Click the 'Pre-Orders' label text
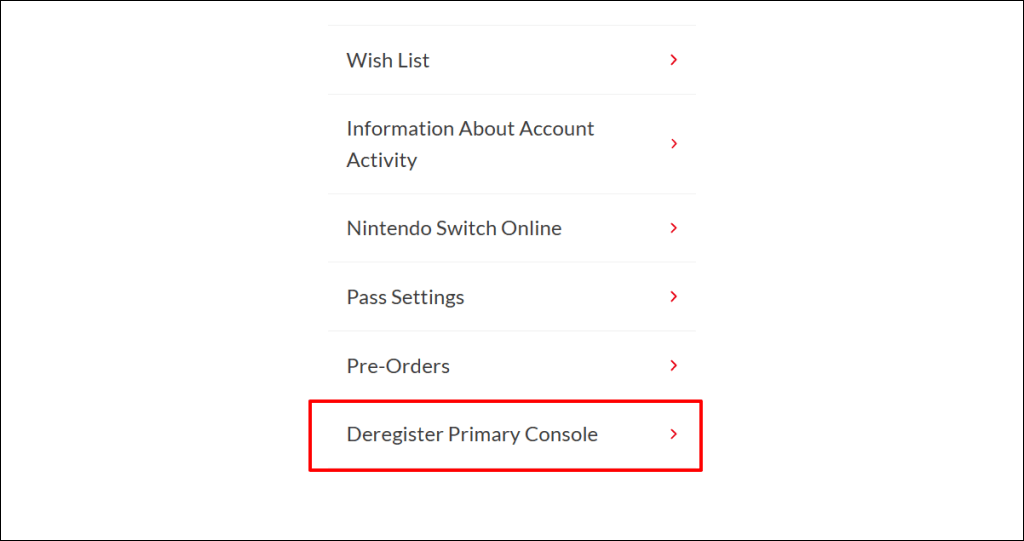Image resolution: width=1024 pixels, height=541 pixels. pos(398,366)
